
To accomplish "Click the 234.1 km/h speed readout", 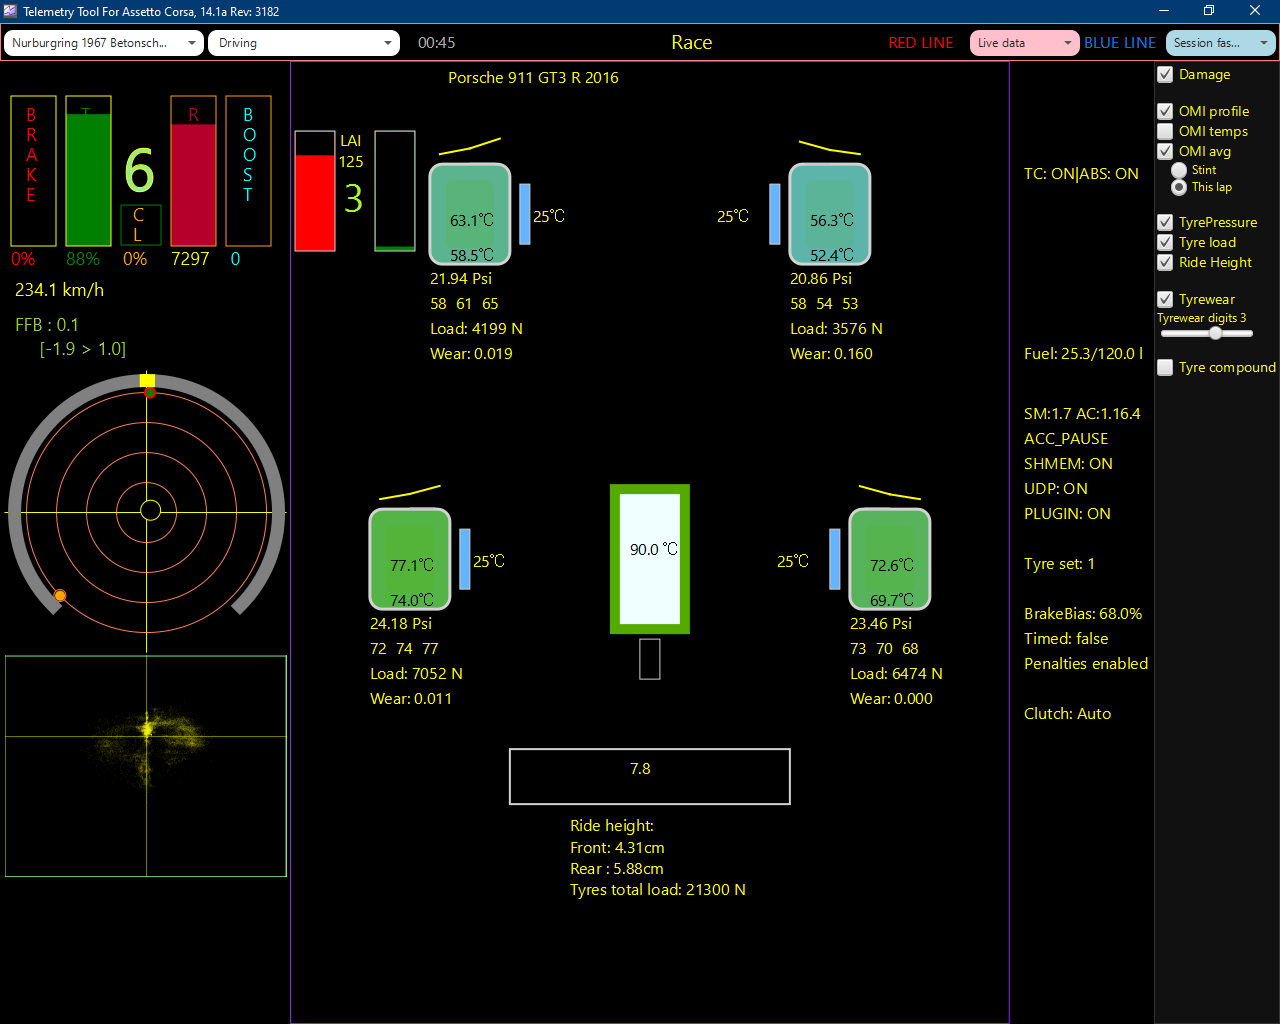I will 60,290.
